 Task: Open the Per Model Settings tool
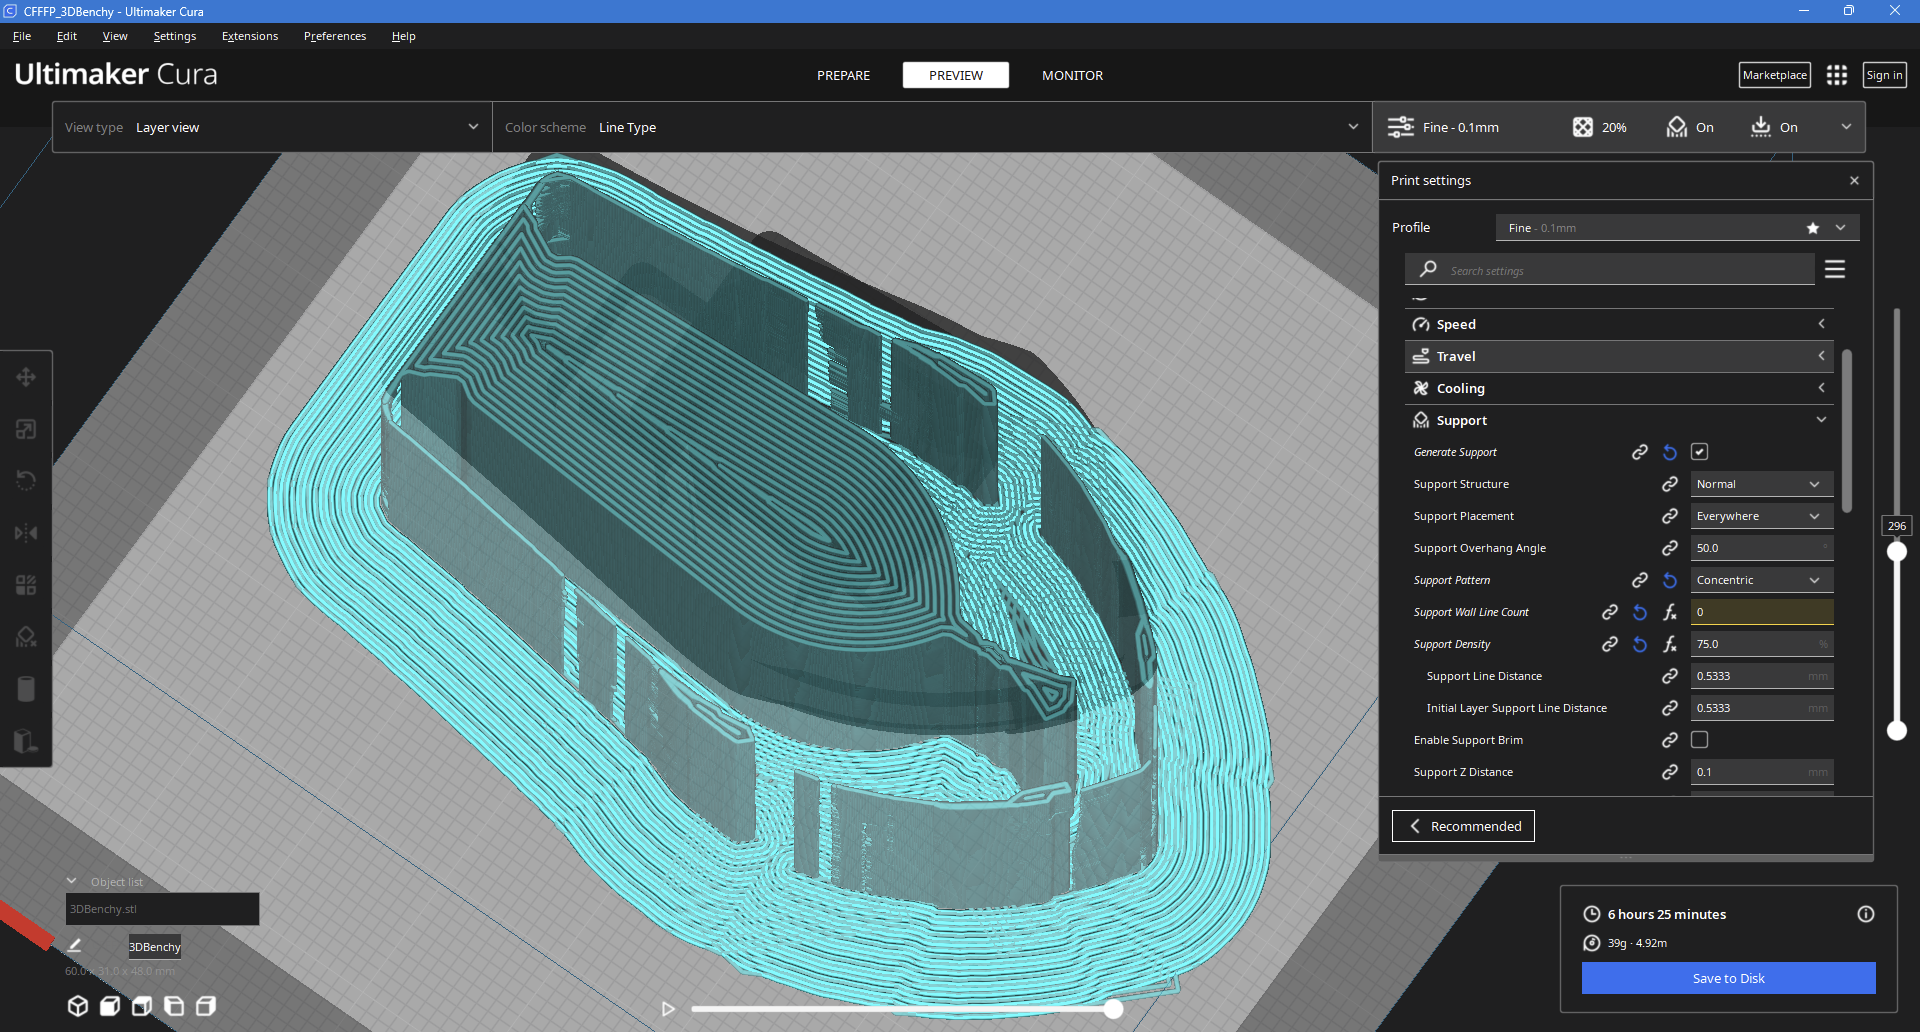26,585
